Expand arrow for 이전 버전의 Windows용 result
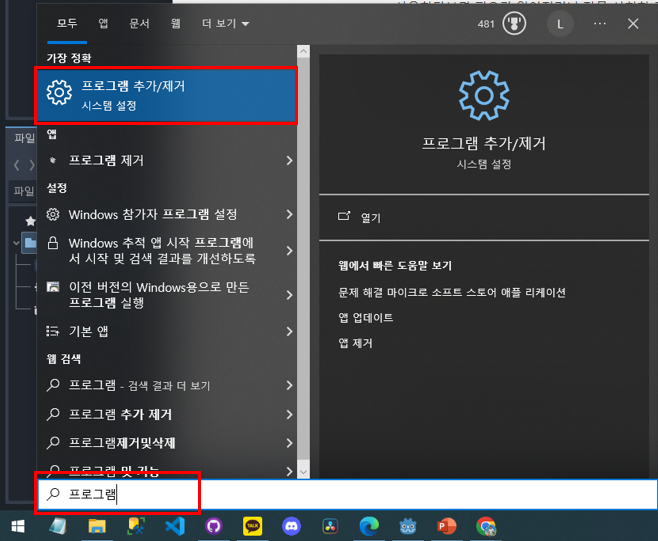This screenshot has height=541, width=658. click(x=289, y=295)
